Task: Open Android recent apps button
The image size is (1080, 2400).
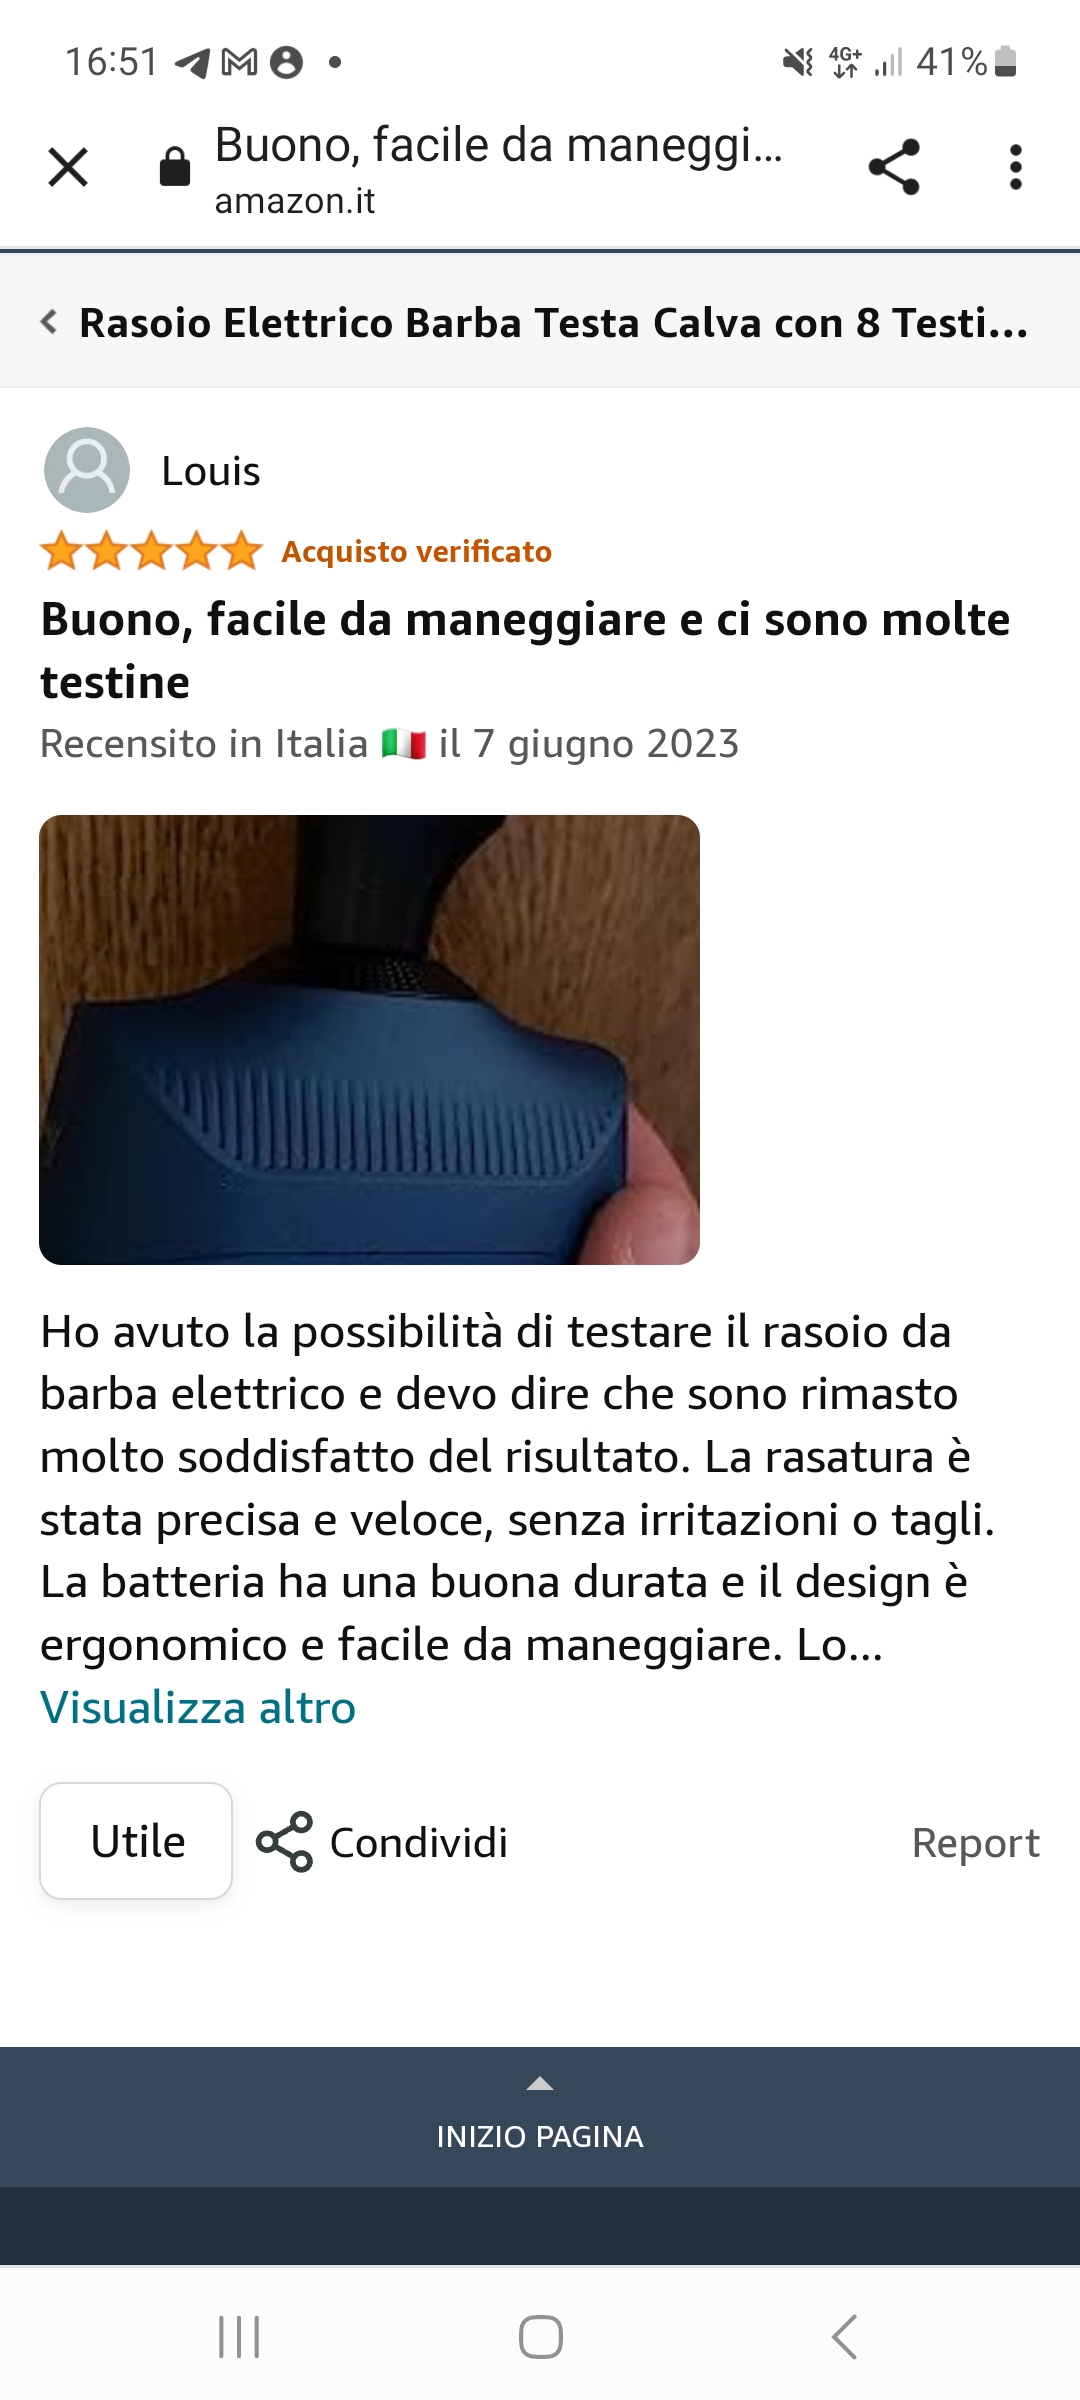Action: click(x=239, y=2337)
